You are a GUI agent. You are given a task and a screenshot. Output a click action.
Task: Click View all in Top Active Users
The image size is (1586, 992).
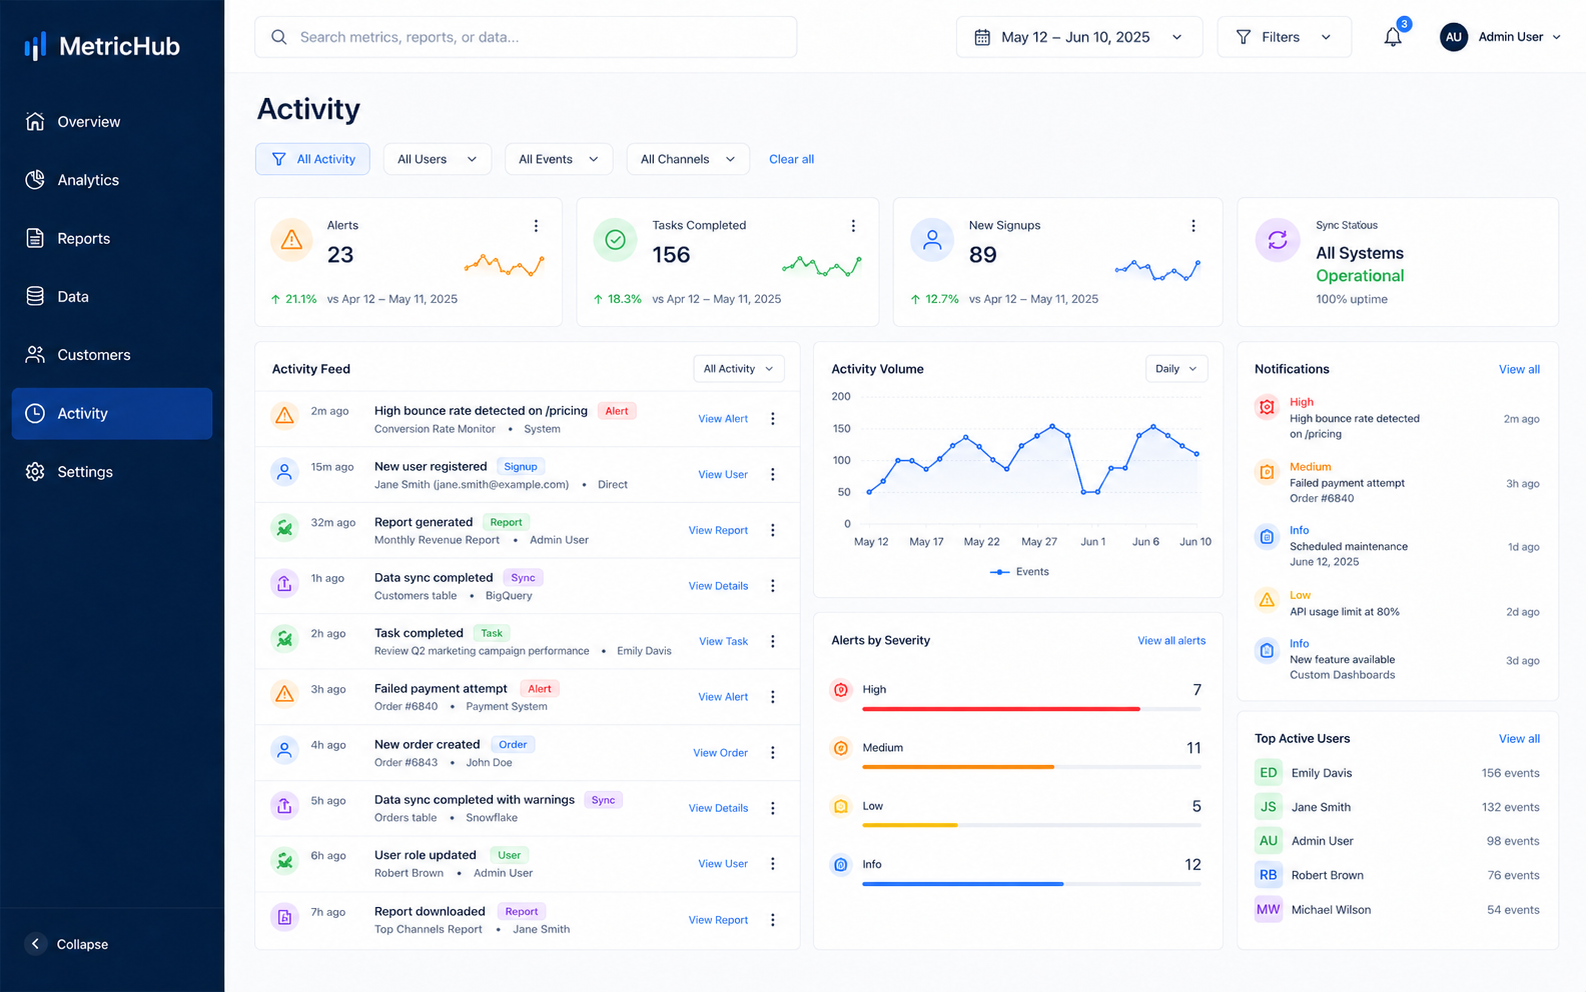point(1519,739)
